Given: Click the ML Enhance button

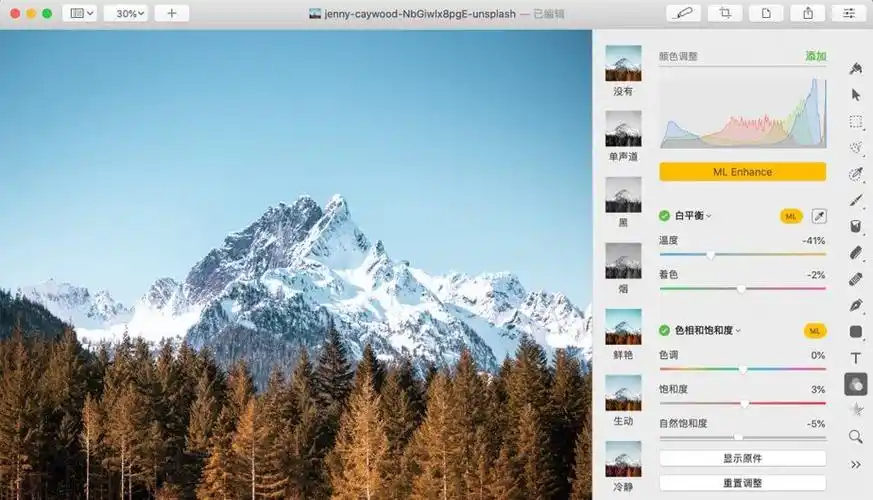Looking at the screenshot, I should pos(742,172).
